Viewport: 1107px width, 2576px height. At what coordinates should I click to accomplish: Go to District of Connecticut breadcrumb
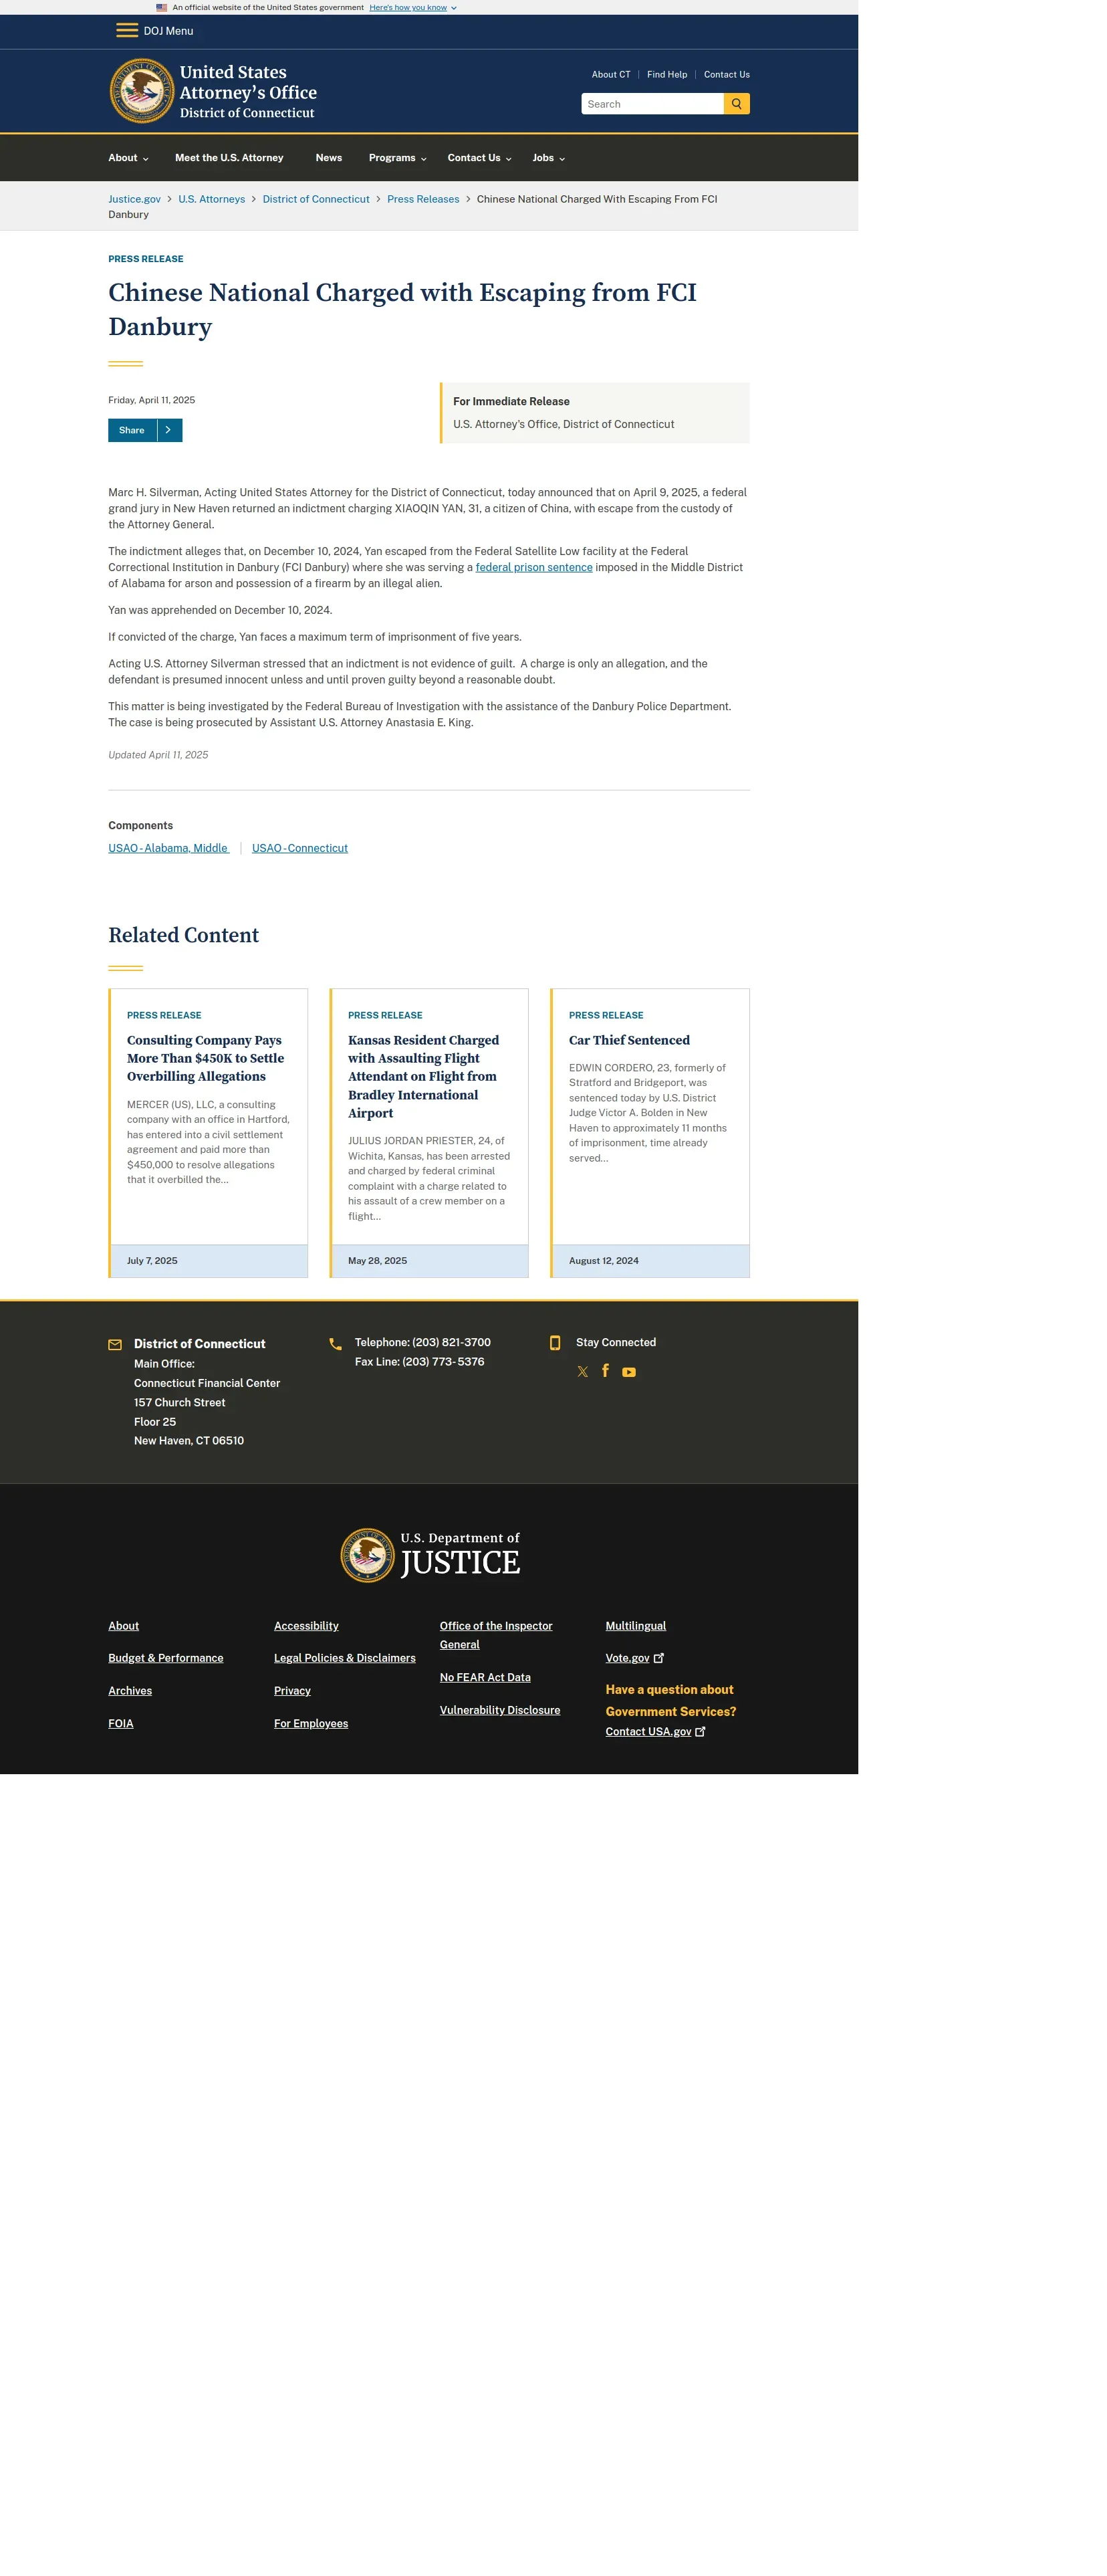tap(316, 199)
